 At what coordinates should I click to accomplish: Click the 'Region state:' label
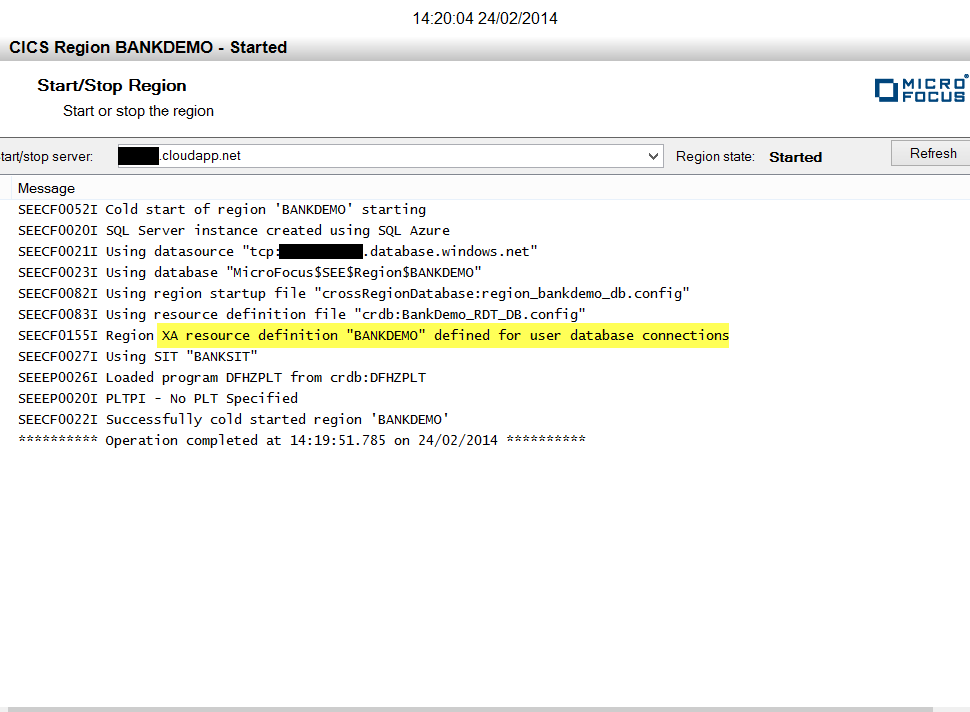point(715,157)
